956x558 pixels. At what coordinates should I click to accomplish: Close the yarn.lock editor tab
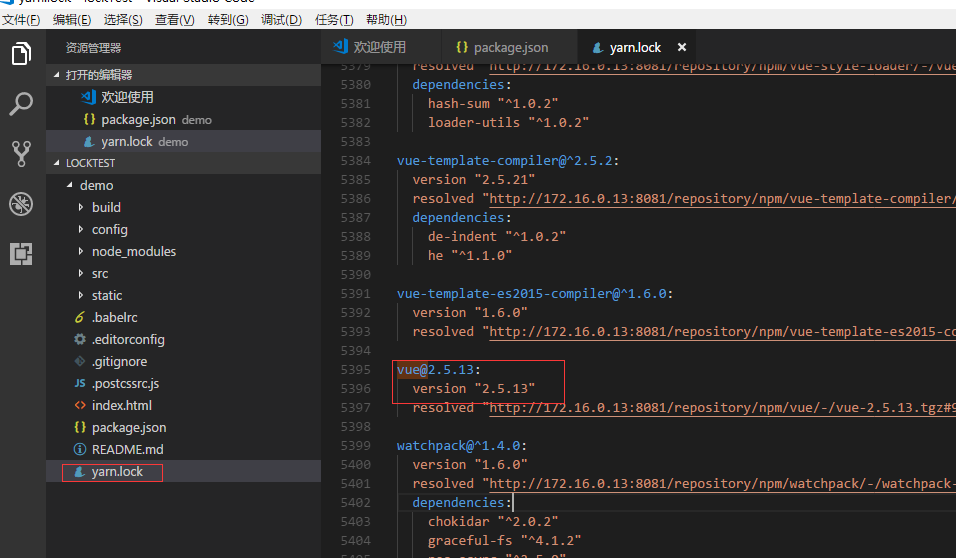[x=682, y=47]
